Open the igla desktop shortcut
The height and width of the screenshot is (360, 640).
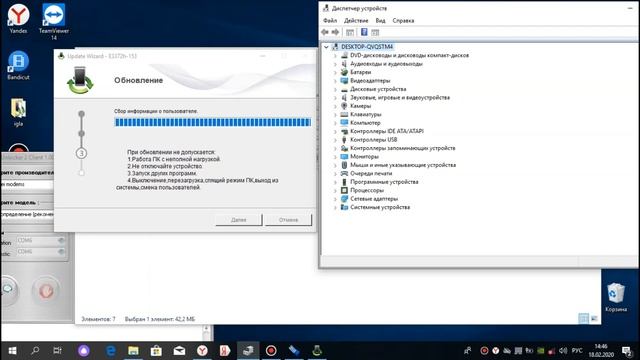tap(18, 112)
